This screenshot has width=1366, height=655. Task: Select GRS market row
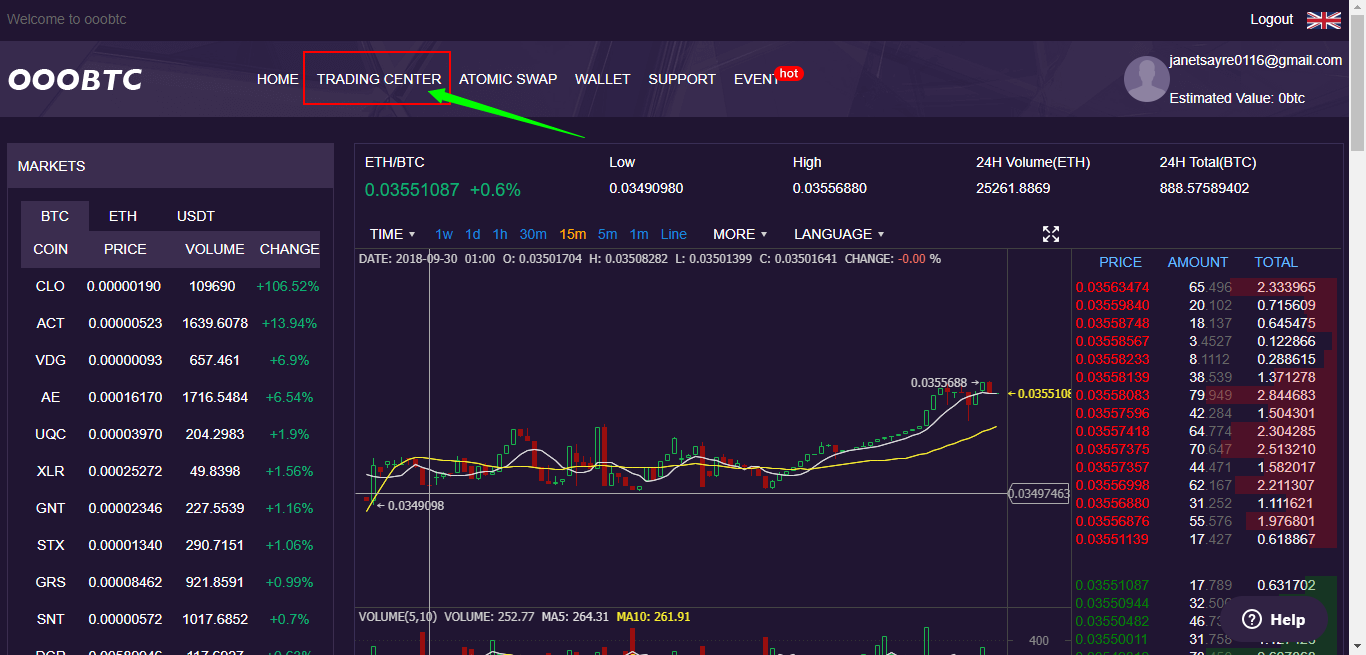171,582
